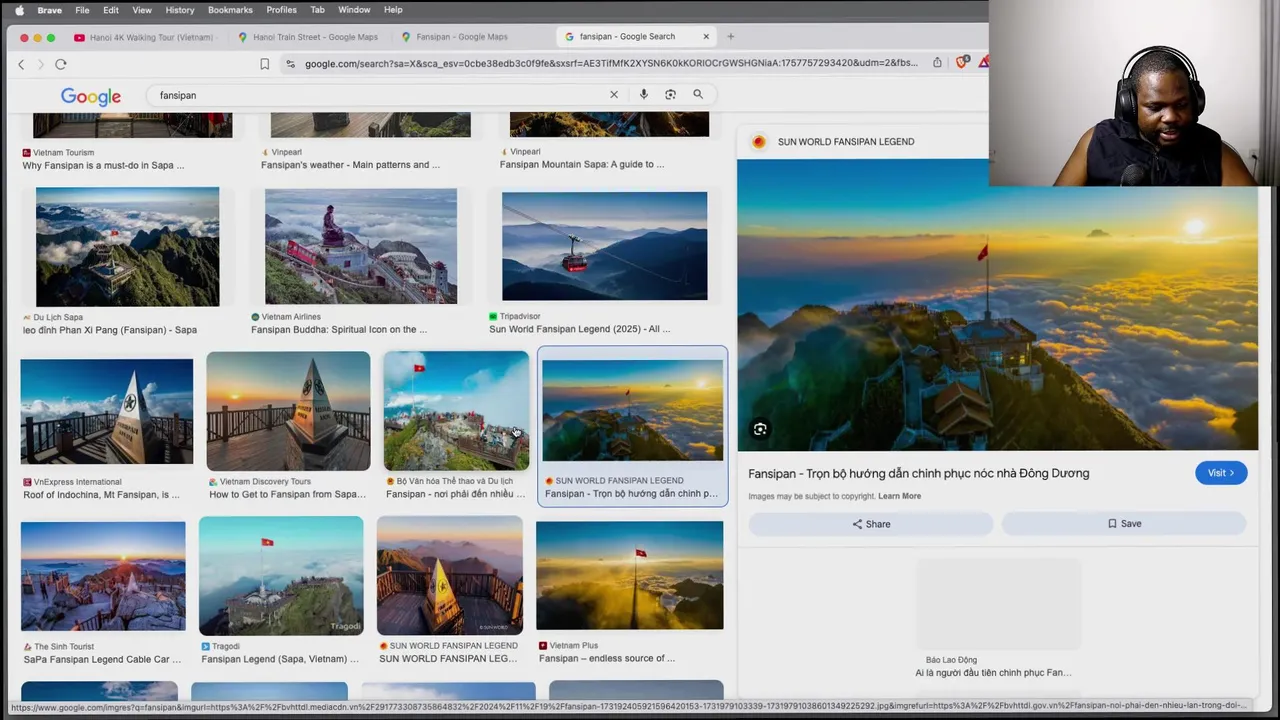Reload the current page
Viewport: 1280px width, 720px height.
[61, 64]
